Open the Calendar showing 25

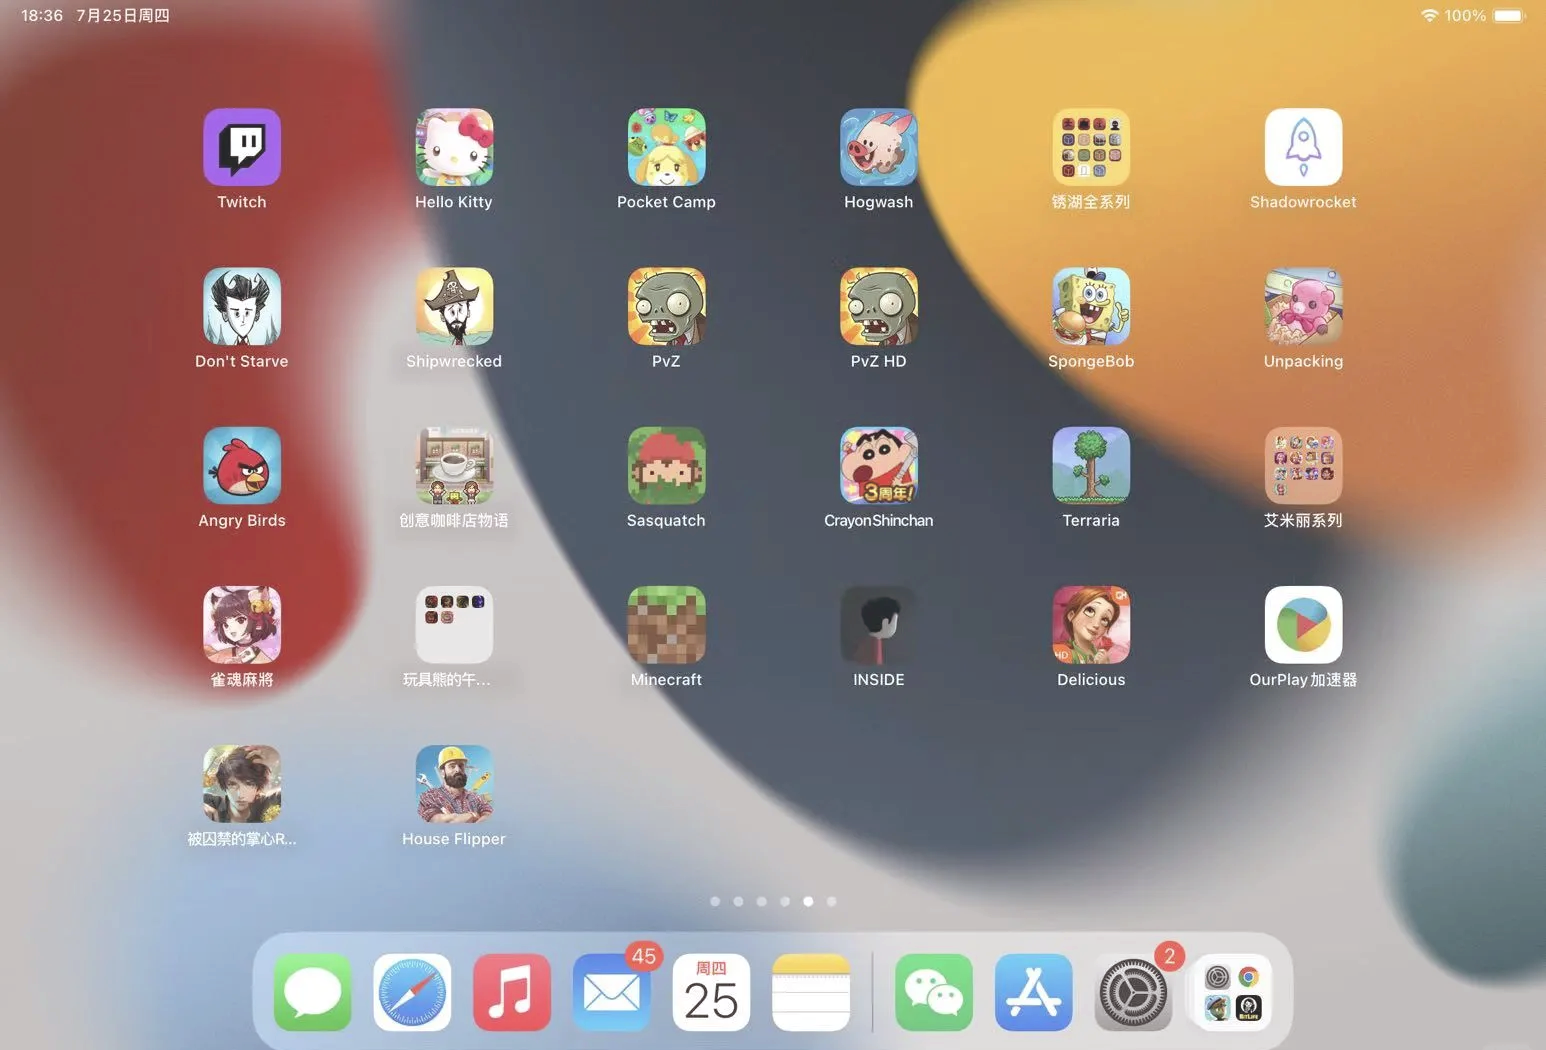(711, 992)
